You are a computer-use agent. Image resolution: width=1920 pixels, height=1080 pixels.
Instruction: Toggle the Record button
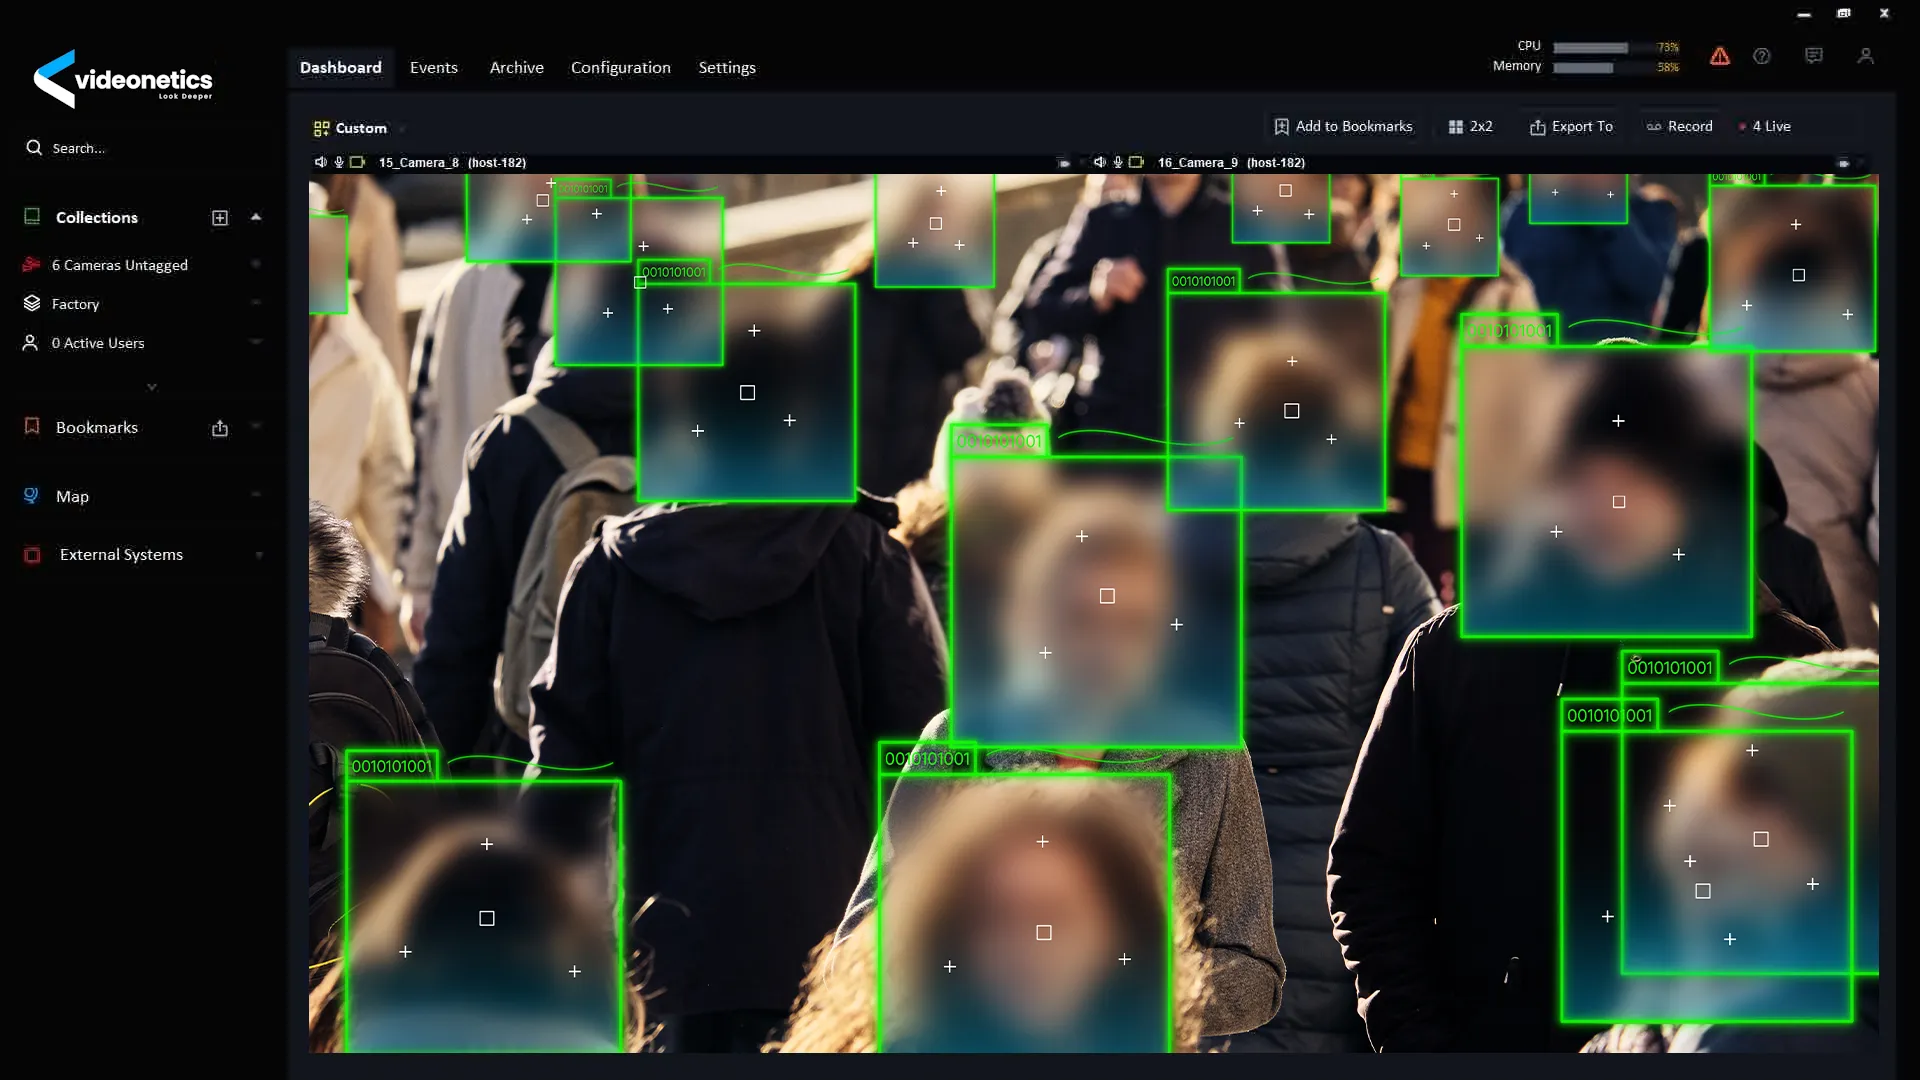pyautogui.click(x=1680, y=127)
